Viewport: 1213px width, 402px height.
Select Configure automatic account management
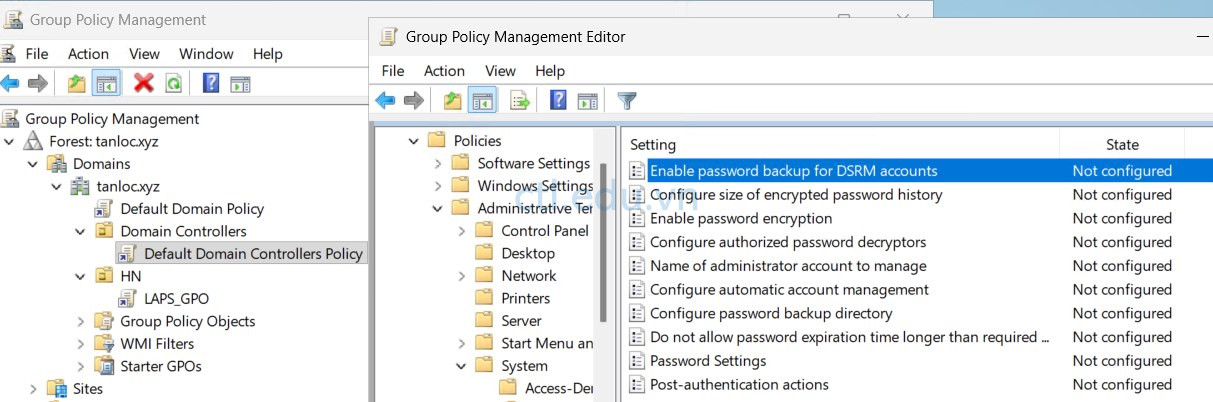tap(789, 290)
